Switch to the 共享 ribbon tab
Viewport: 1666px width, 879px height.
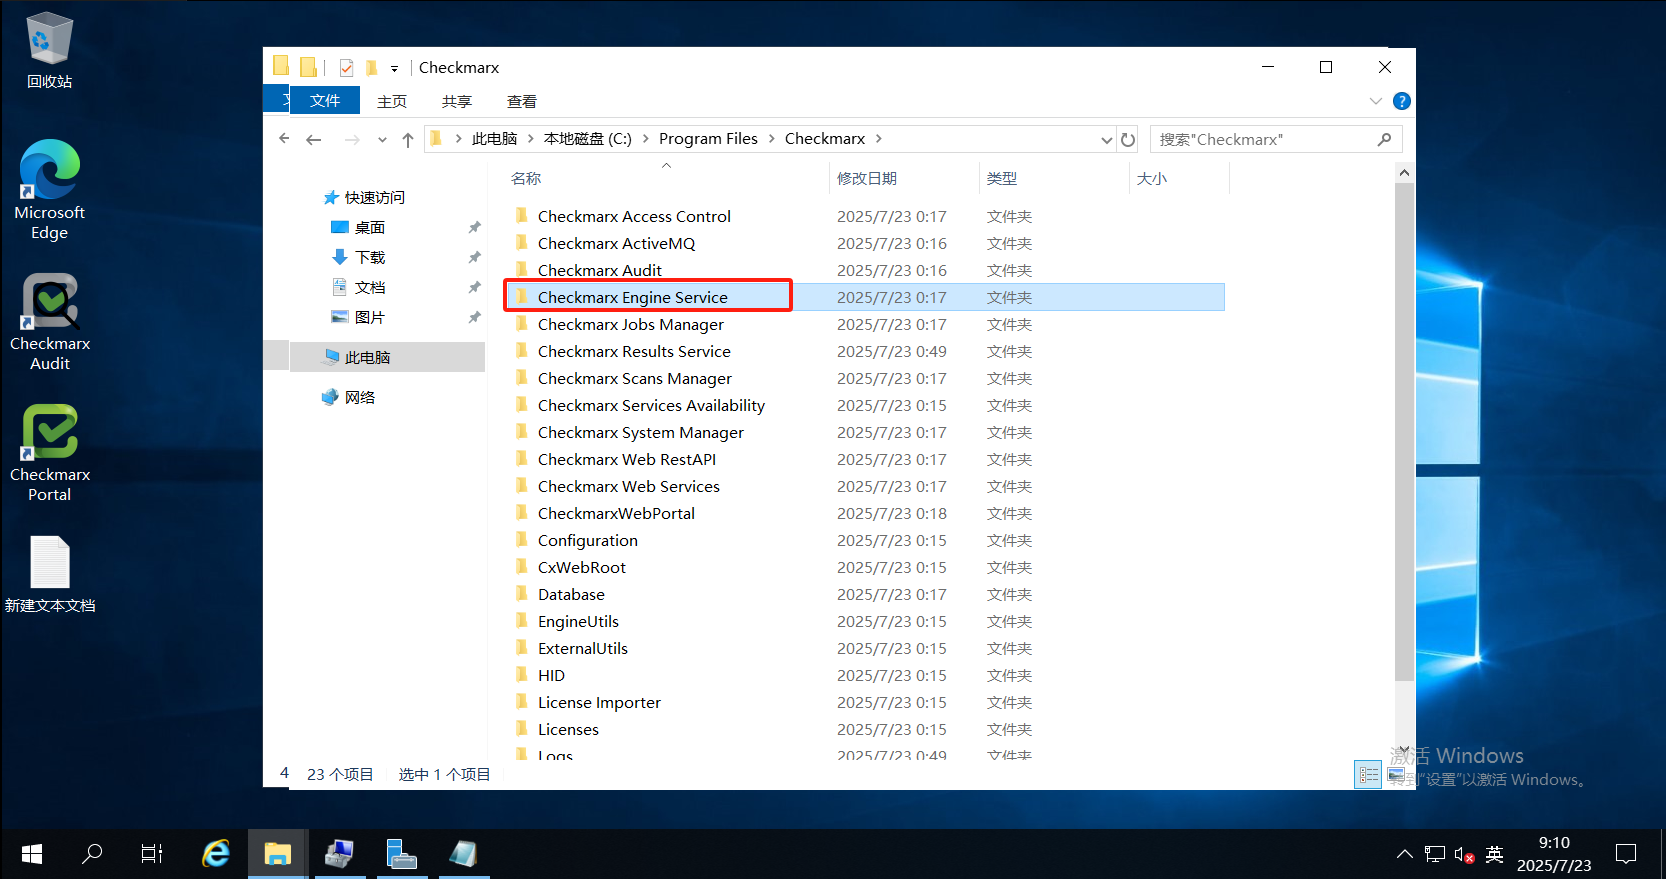pyautogui.click(x=457, y=101)
